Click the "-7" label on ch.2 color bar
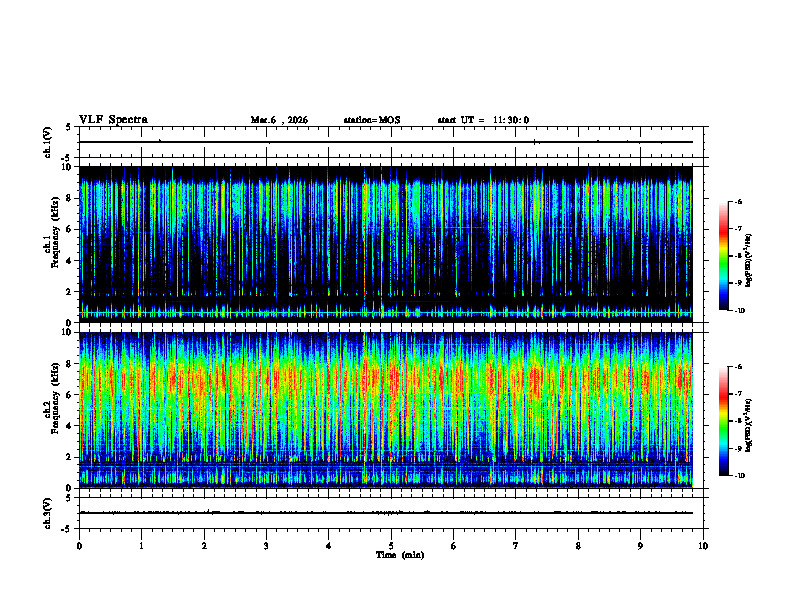This screenshot has width=792, height=612. coord(738,394)
